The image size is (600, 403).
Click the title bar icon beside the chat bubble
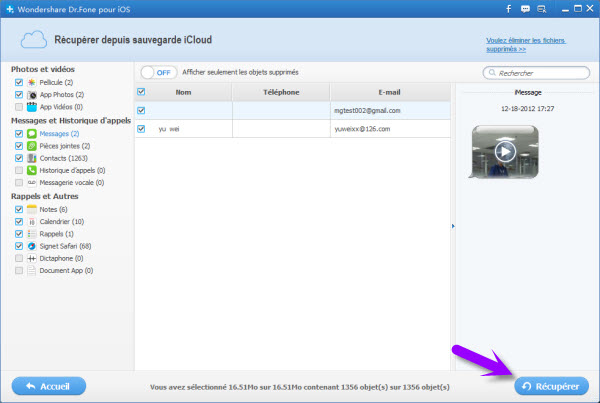[541, 9]
